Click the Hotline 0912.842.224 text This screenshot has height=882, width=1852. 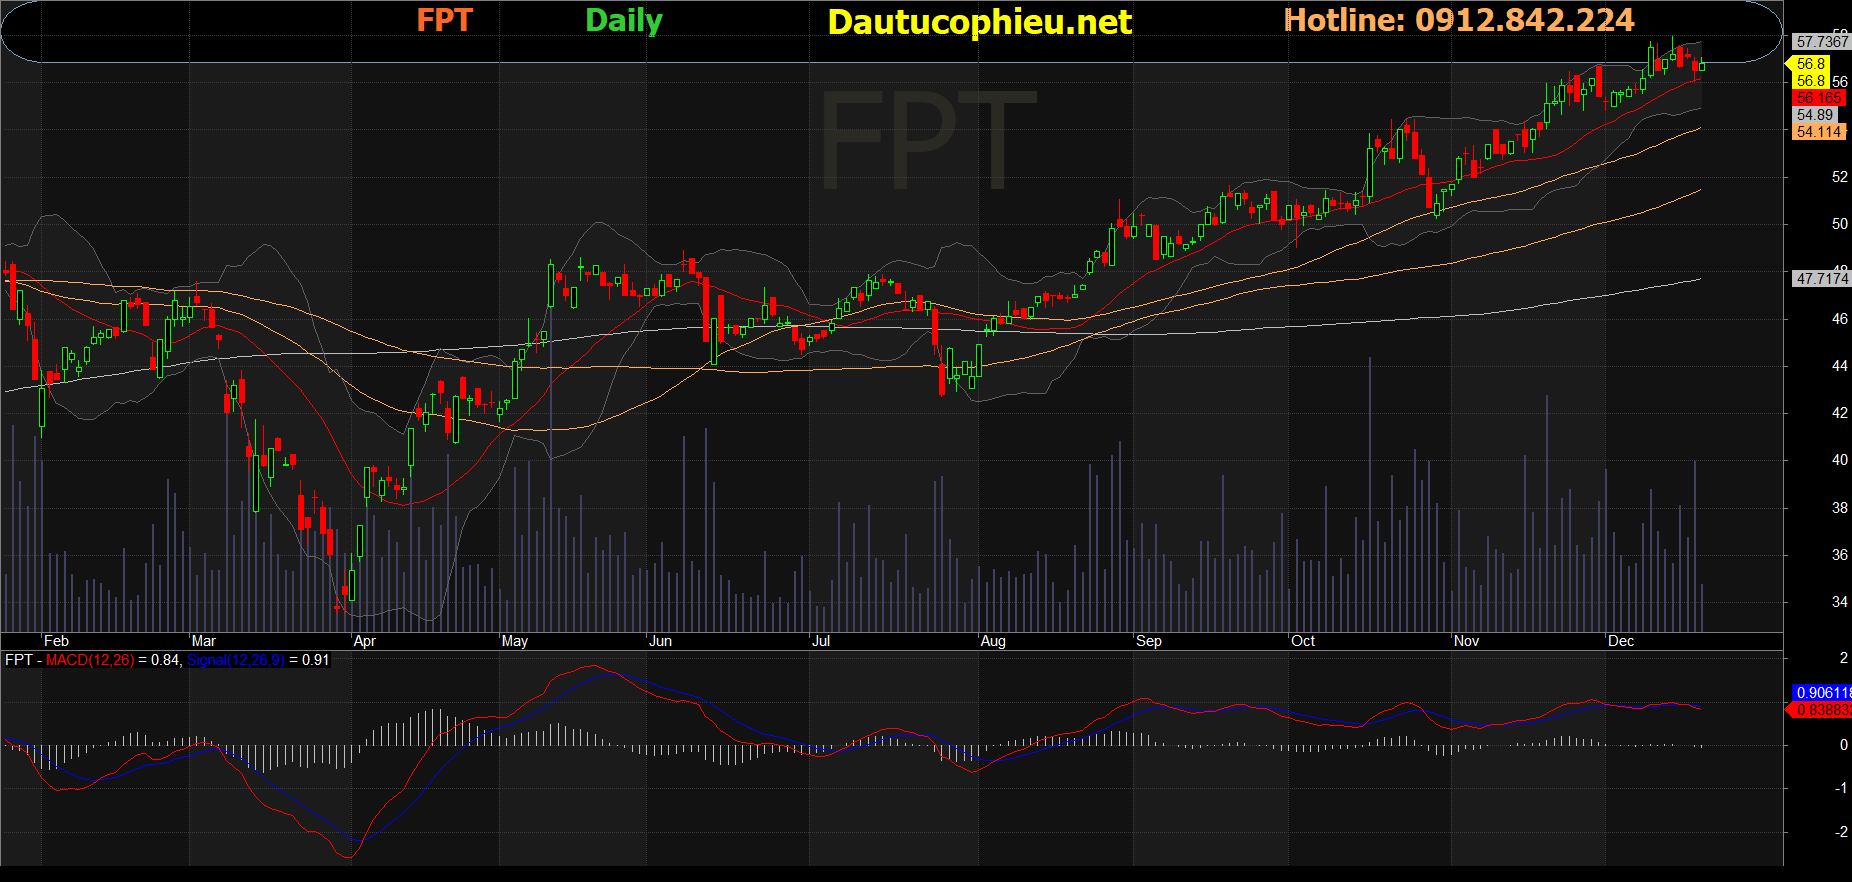coord(1458,20)
